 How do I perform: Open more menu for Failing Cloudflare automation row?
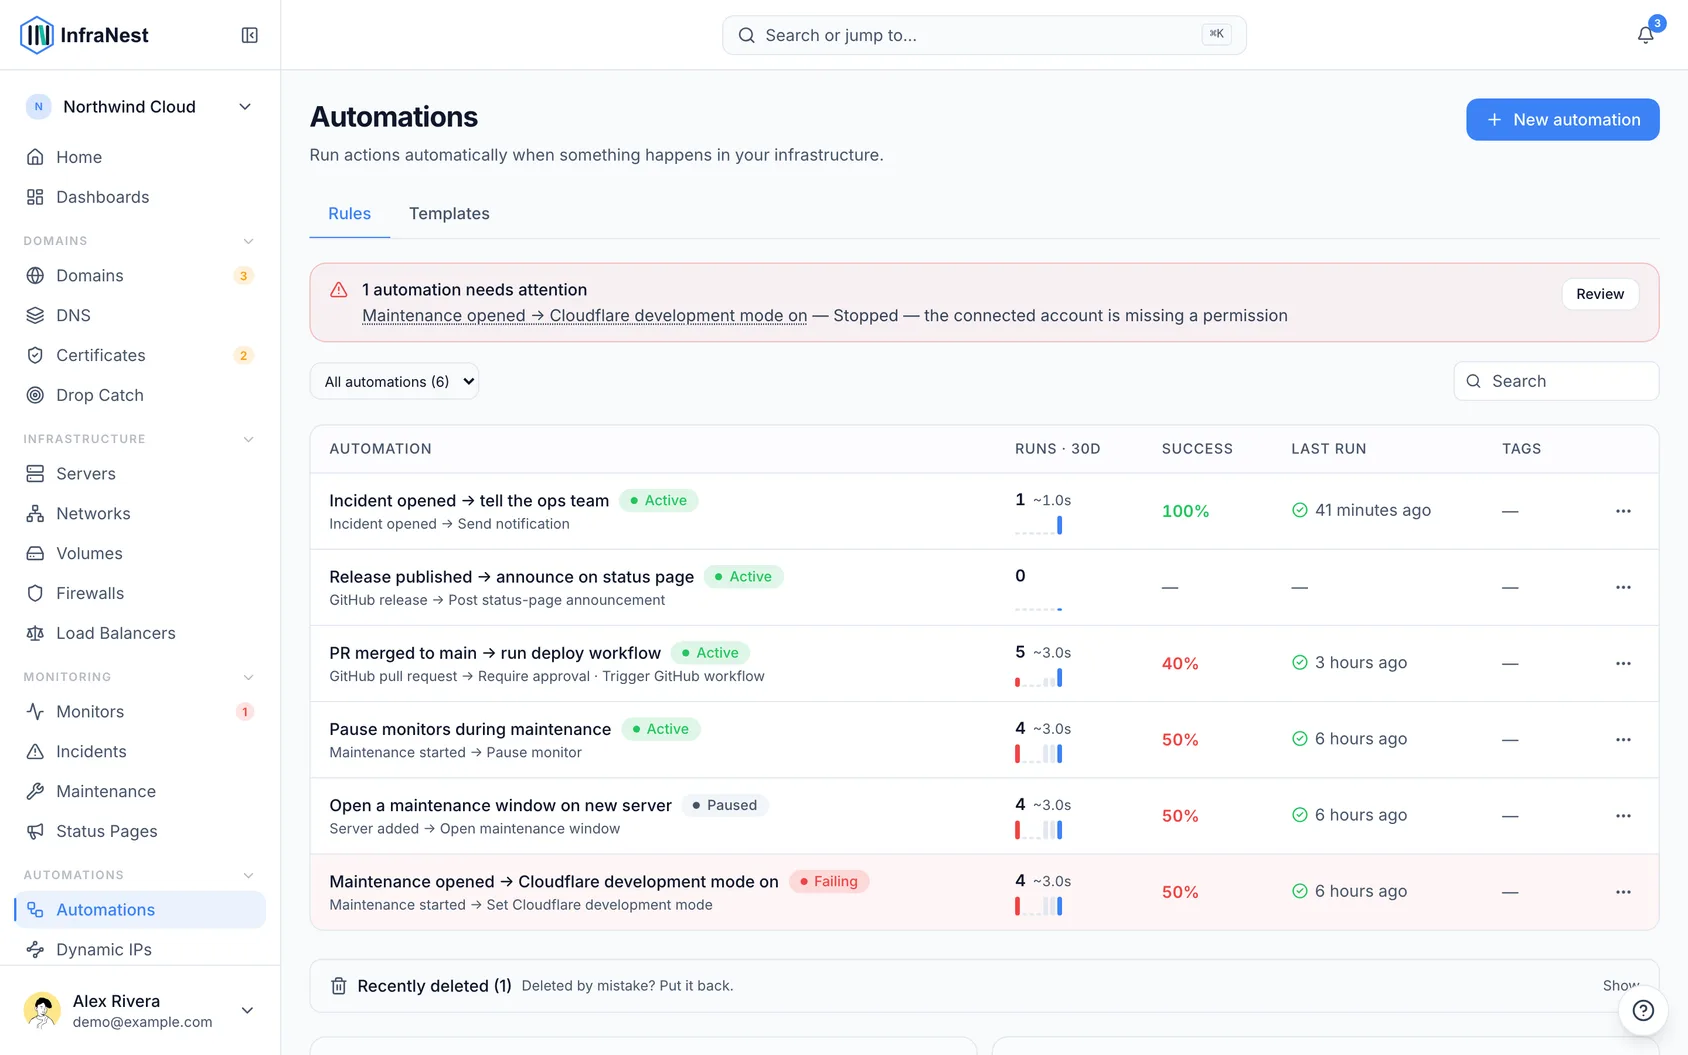(1623, 892)
